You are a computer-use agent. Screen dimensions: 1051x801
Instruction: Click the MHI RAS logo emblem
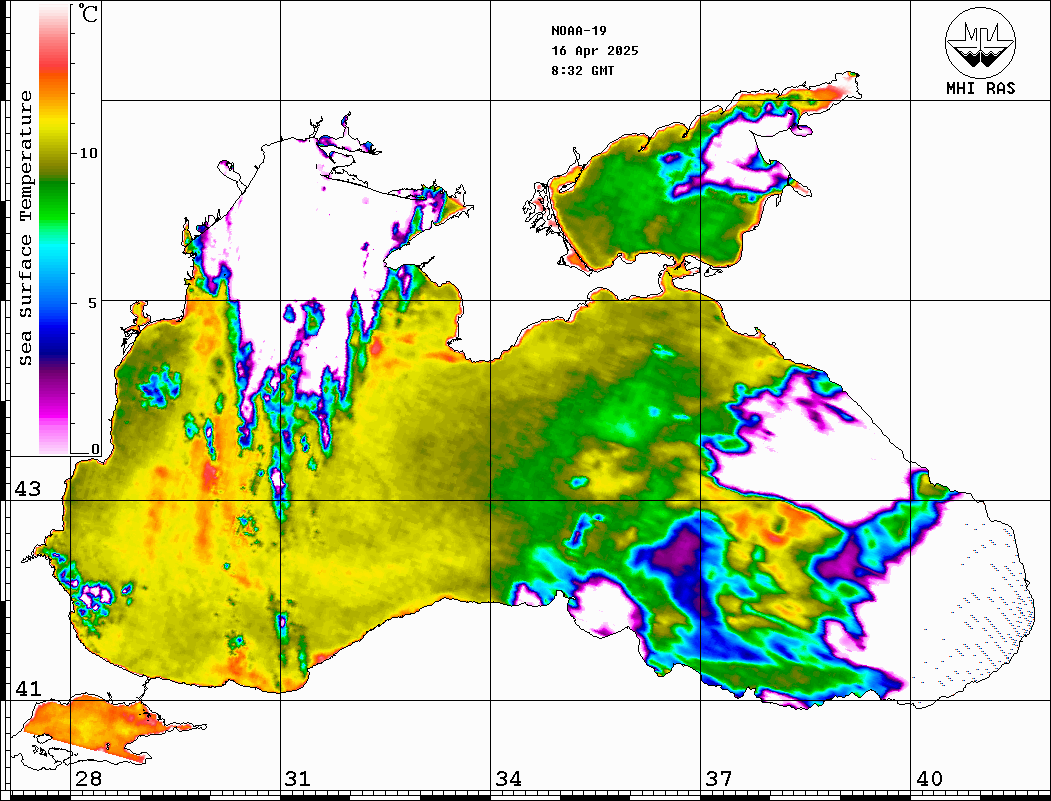coord(980,42)
